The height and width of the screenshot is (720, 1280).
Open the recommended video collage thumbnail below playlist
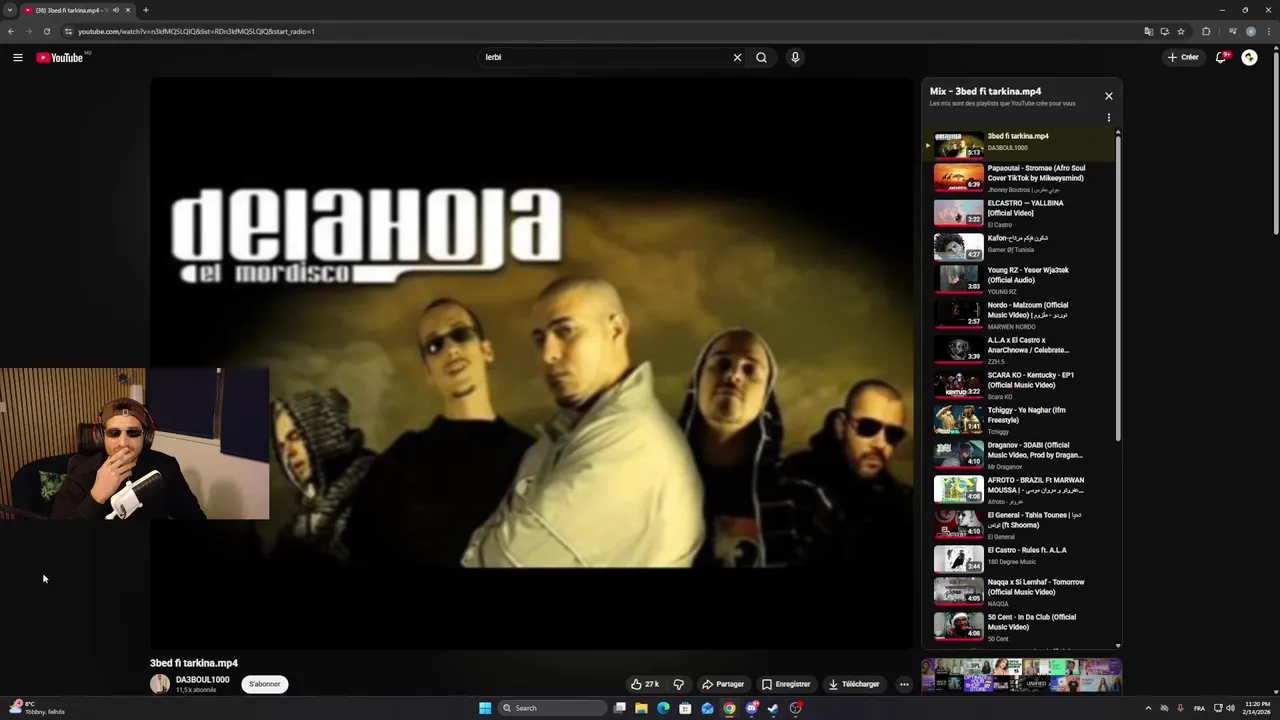(1021, 675)
